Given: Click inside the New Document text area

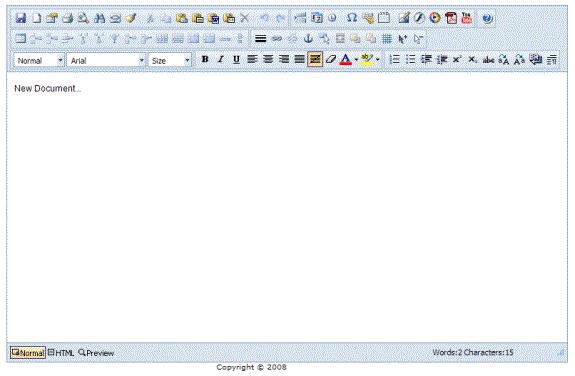Looking at the screenshot, I should pyautogui.click(x=287, y=207).
